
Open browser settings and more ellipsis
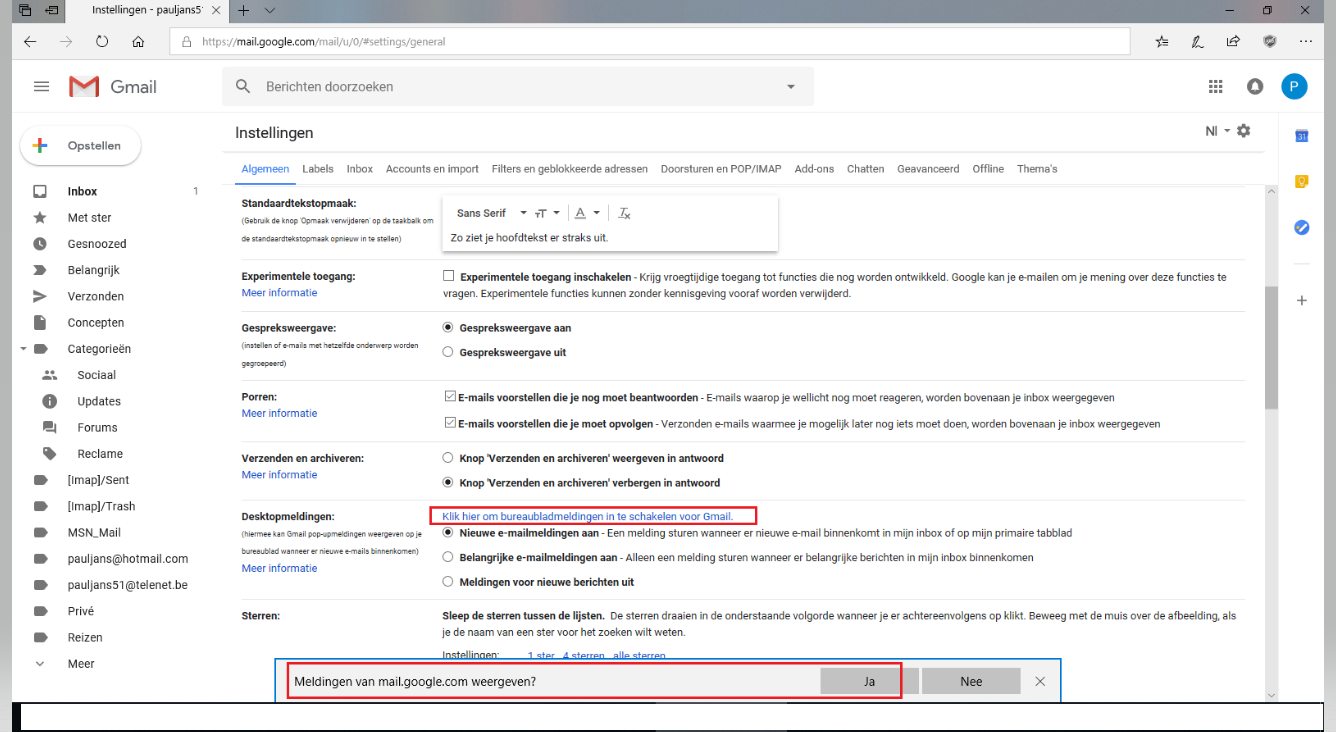point(1306,42)
